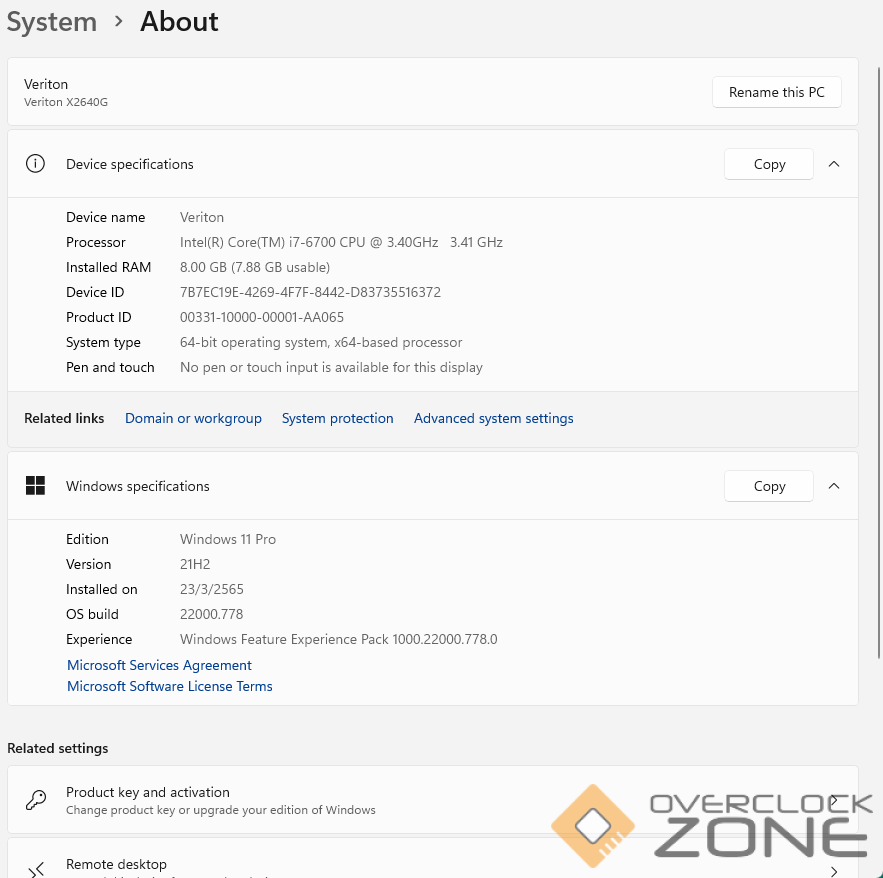Open Advanced system settings
This screenshot has width=883, height=878.
coord(493,418)
